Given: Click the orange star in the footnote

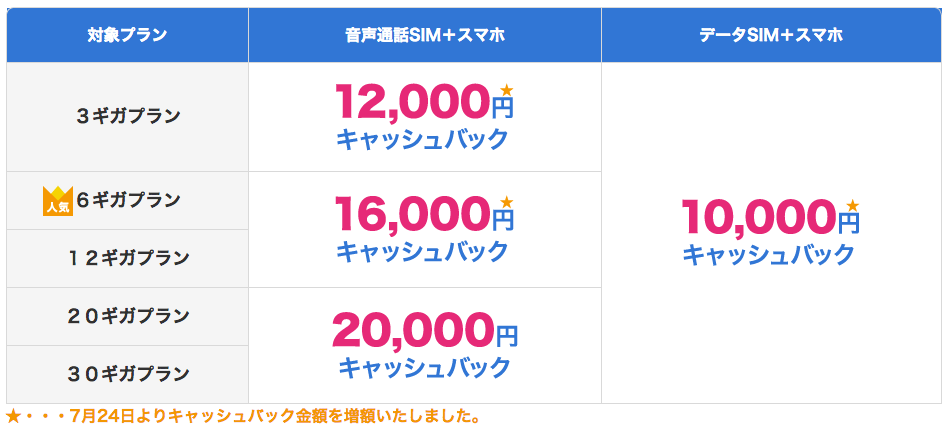Looking at the screenshot, I should coord(11,417).
